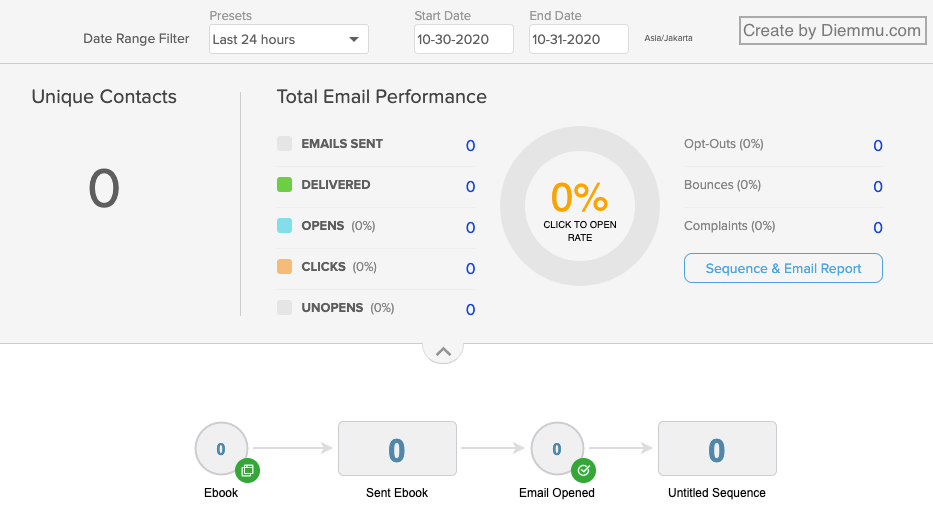Click the grey Unopens color swatch
Image resolution: width=933 pixels, height=523 pixels.
[284, 308]
